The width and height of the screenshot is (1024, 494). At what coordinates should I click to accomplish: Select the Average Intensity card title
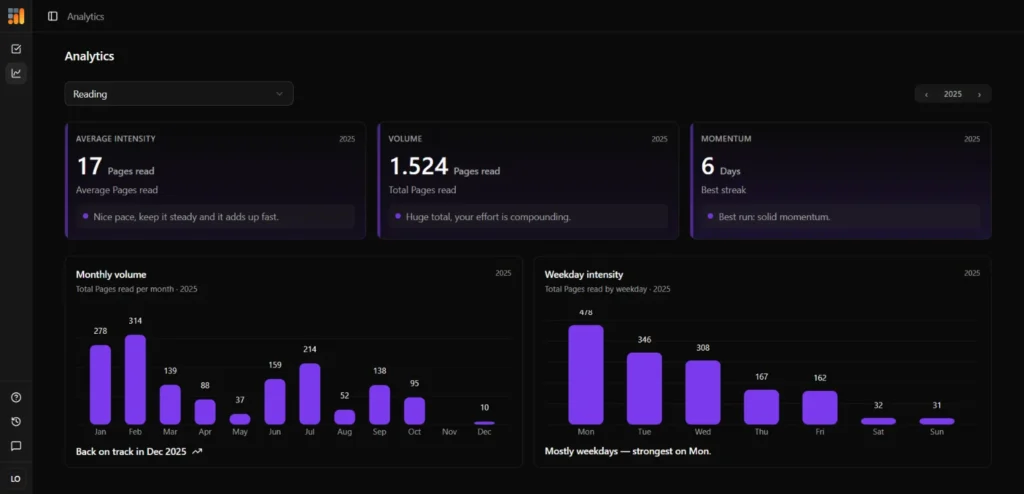click(116, 139)
